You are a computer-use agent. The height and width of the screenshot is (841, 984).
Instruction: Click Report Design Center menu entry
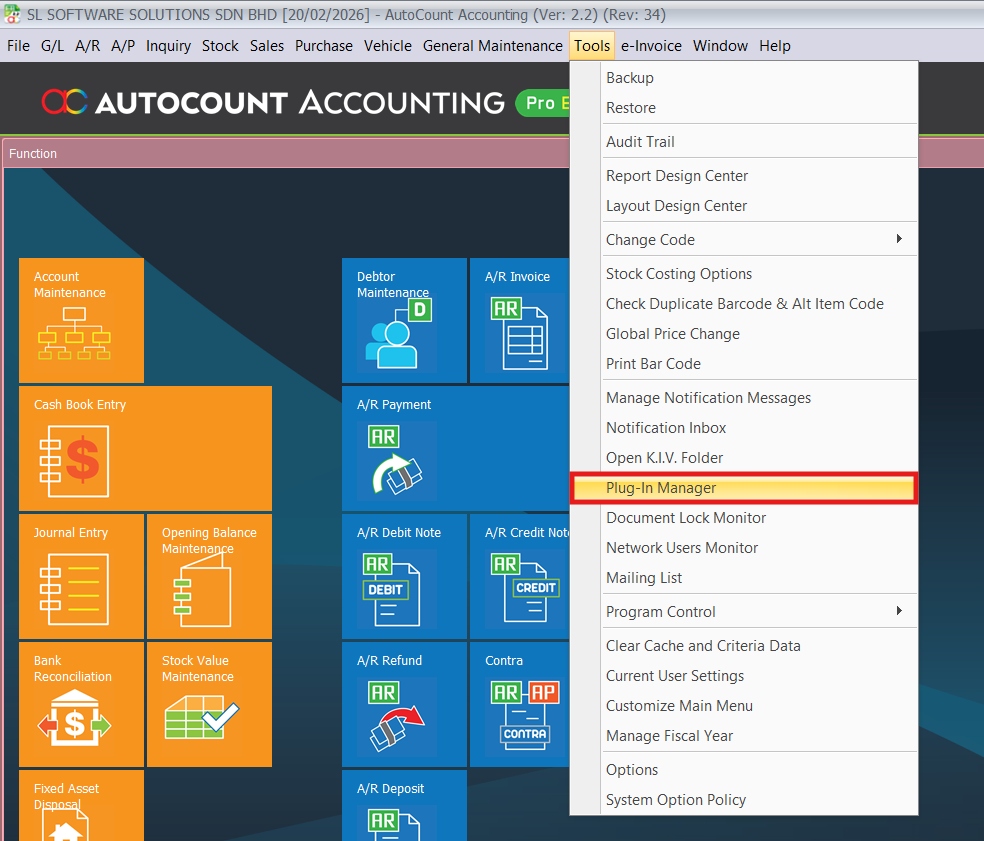pos(677,176)
